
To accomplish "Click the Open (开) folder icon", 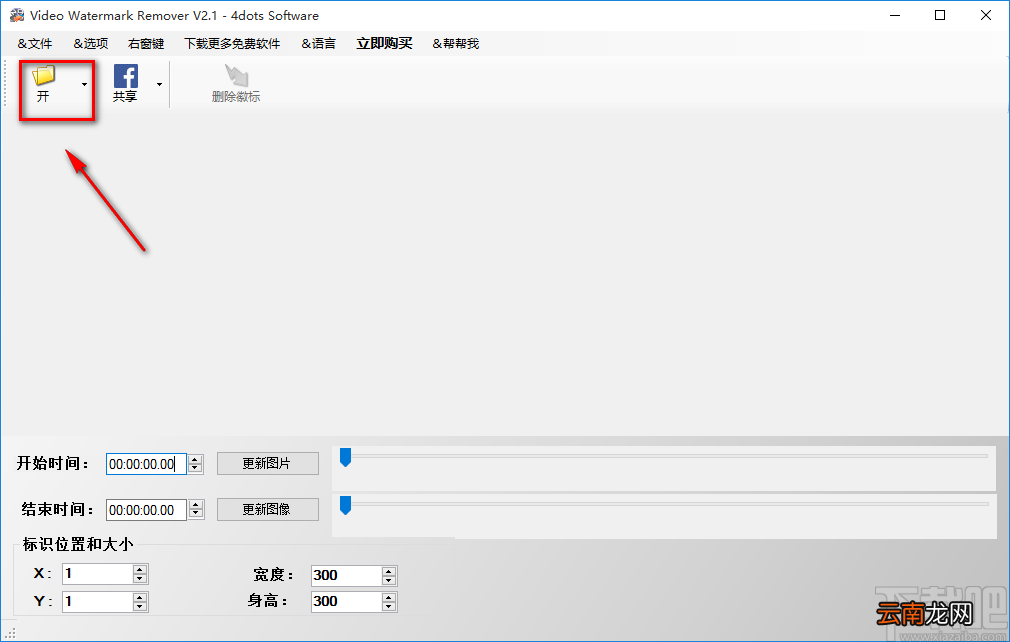I will pyautogui.click(x=44, y=76).
